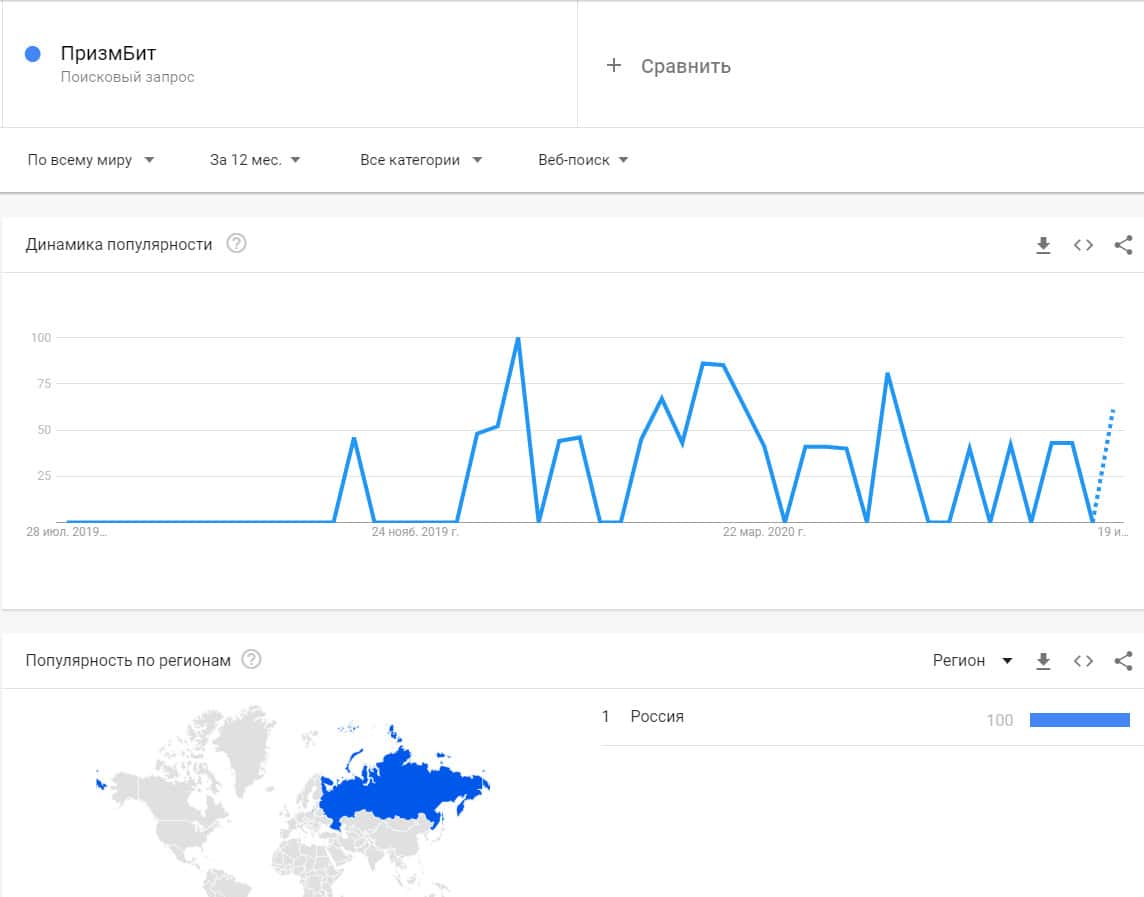Expand the За 12 мес. time range

255,160
